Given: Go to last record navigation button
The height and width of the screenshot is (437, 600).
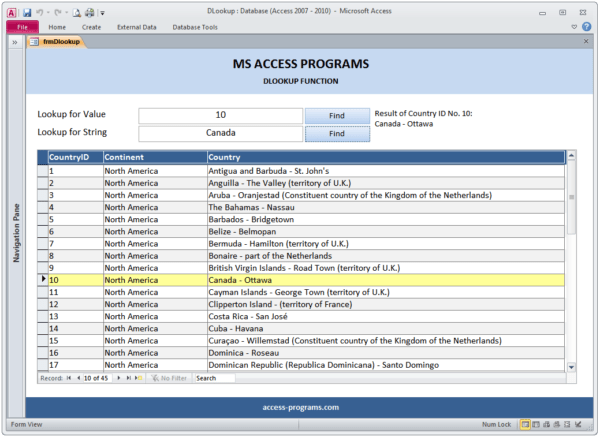Looking at the screenshot, I should click(129, 378).
